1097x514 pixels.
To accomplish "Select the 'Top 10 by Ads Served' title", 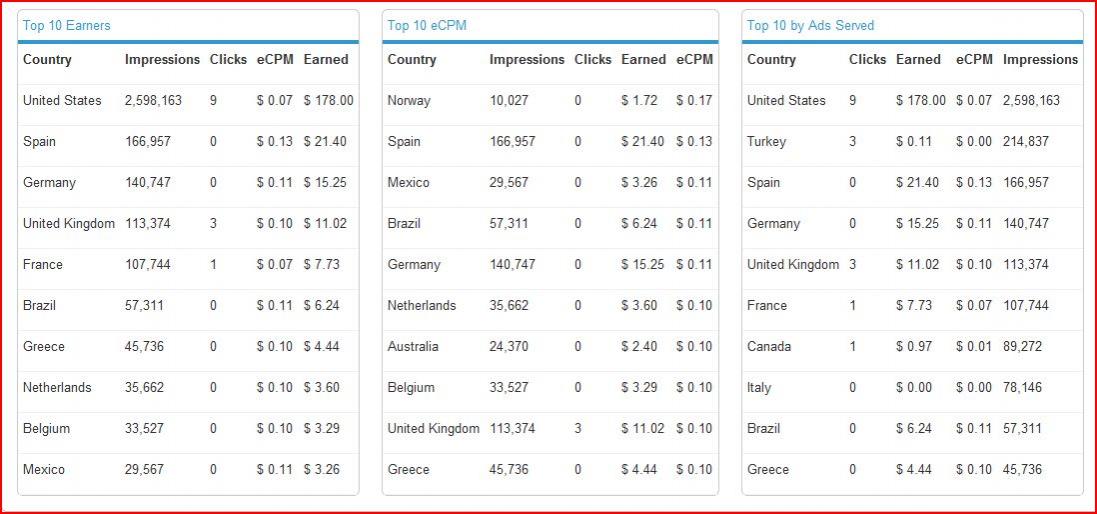I will (810, 25).
